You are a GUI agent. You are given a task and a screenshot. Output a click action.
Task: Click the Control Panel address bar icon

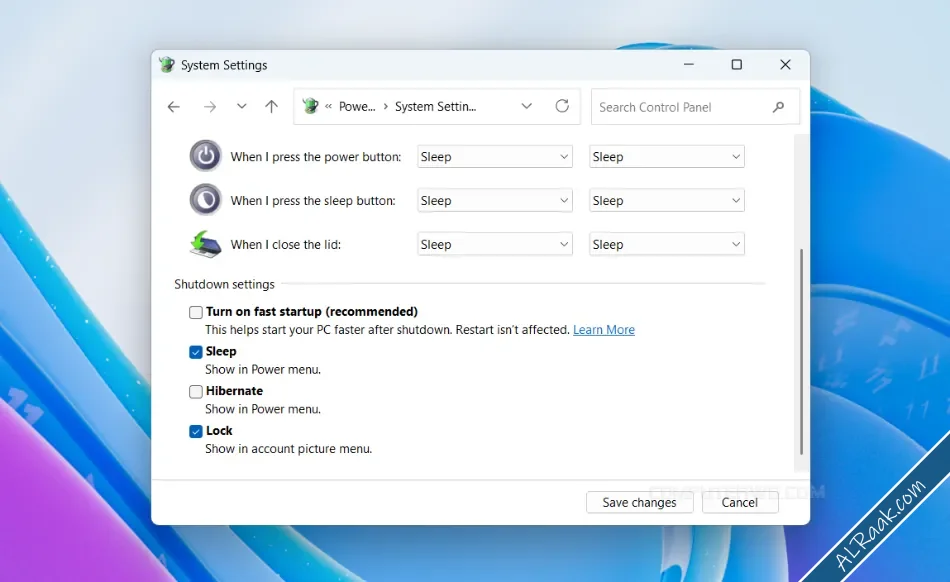[310, 107]
